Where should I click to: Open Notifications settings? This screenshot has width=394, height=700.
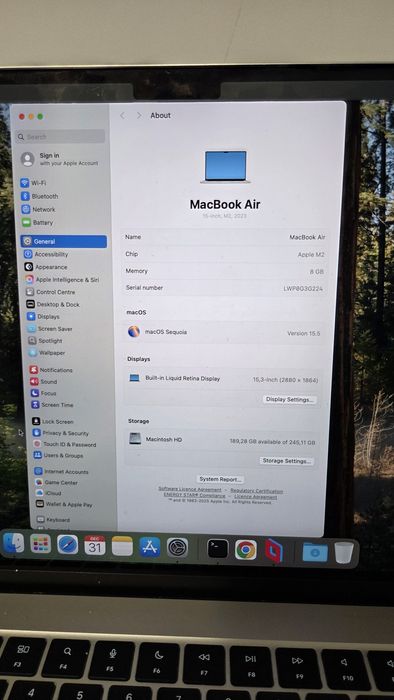pos(51,370)
